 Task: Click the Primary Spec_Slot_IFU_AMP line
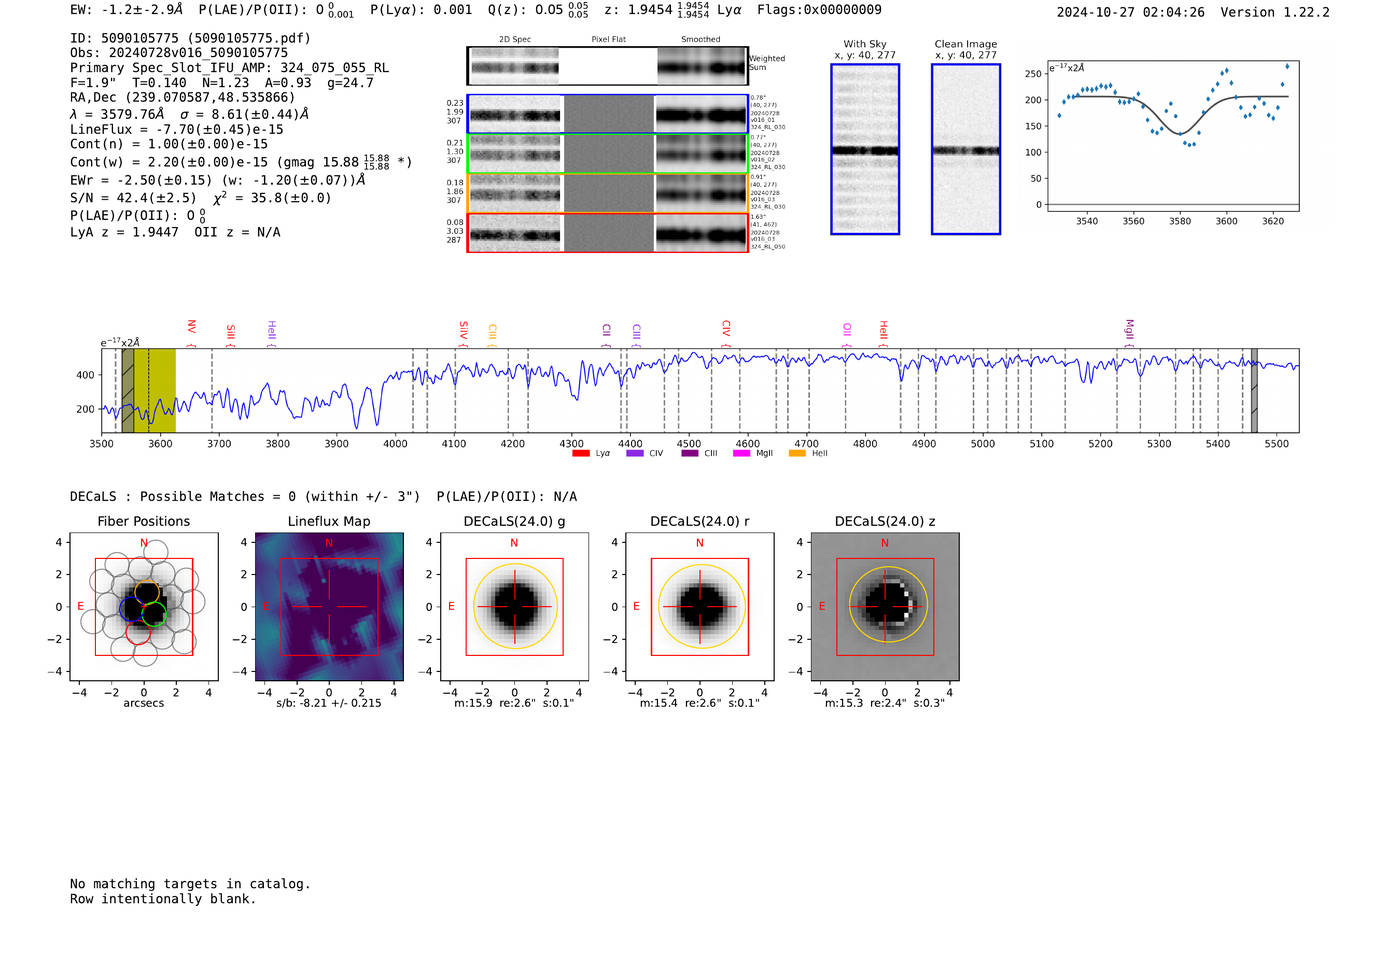click(x=229, y=68)
